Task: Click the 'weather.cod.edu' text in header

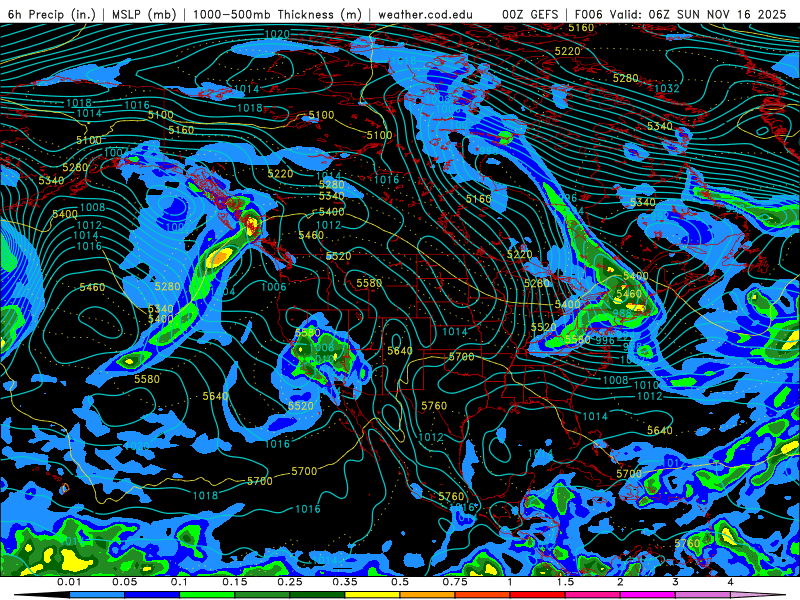Action: click(x=425, y=14)
